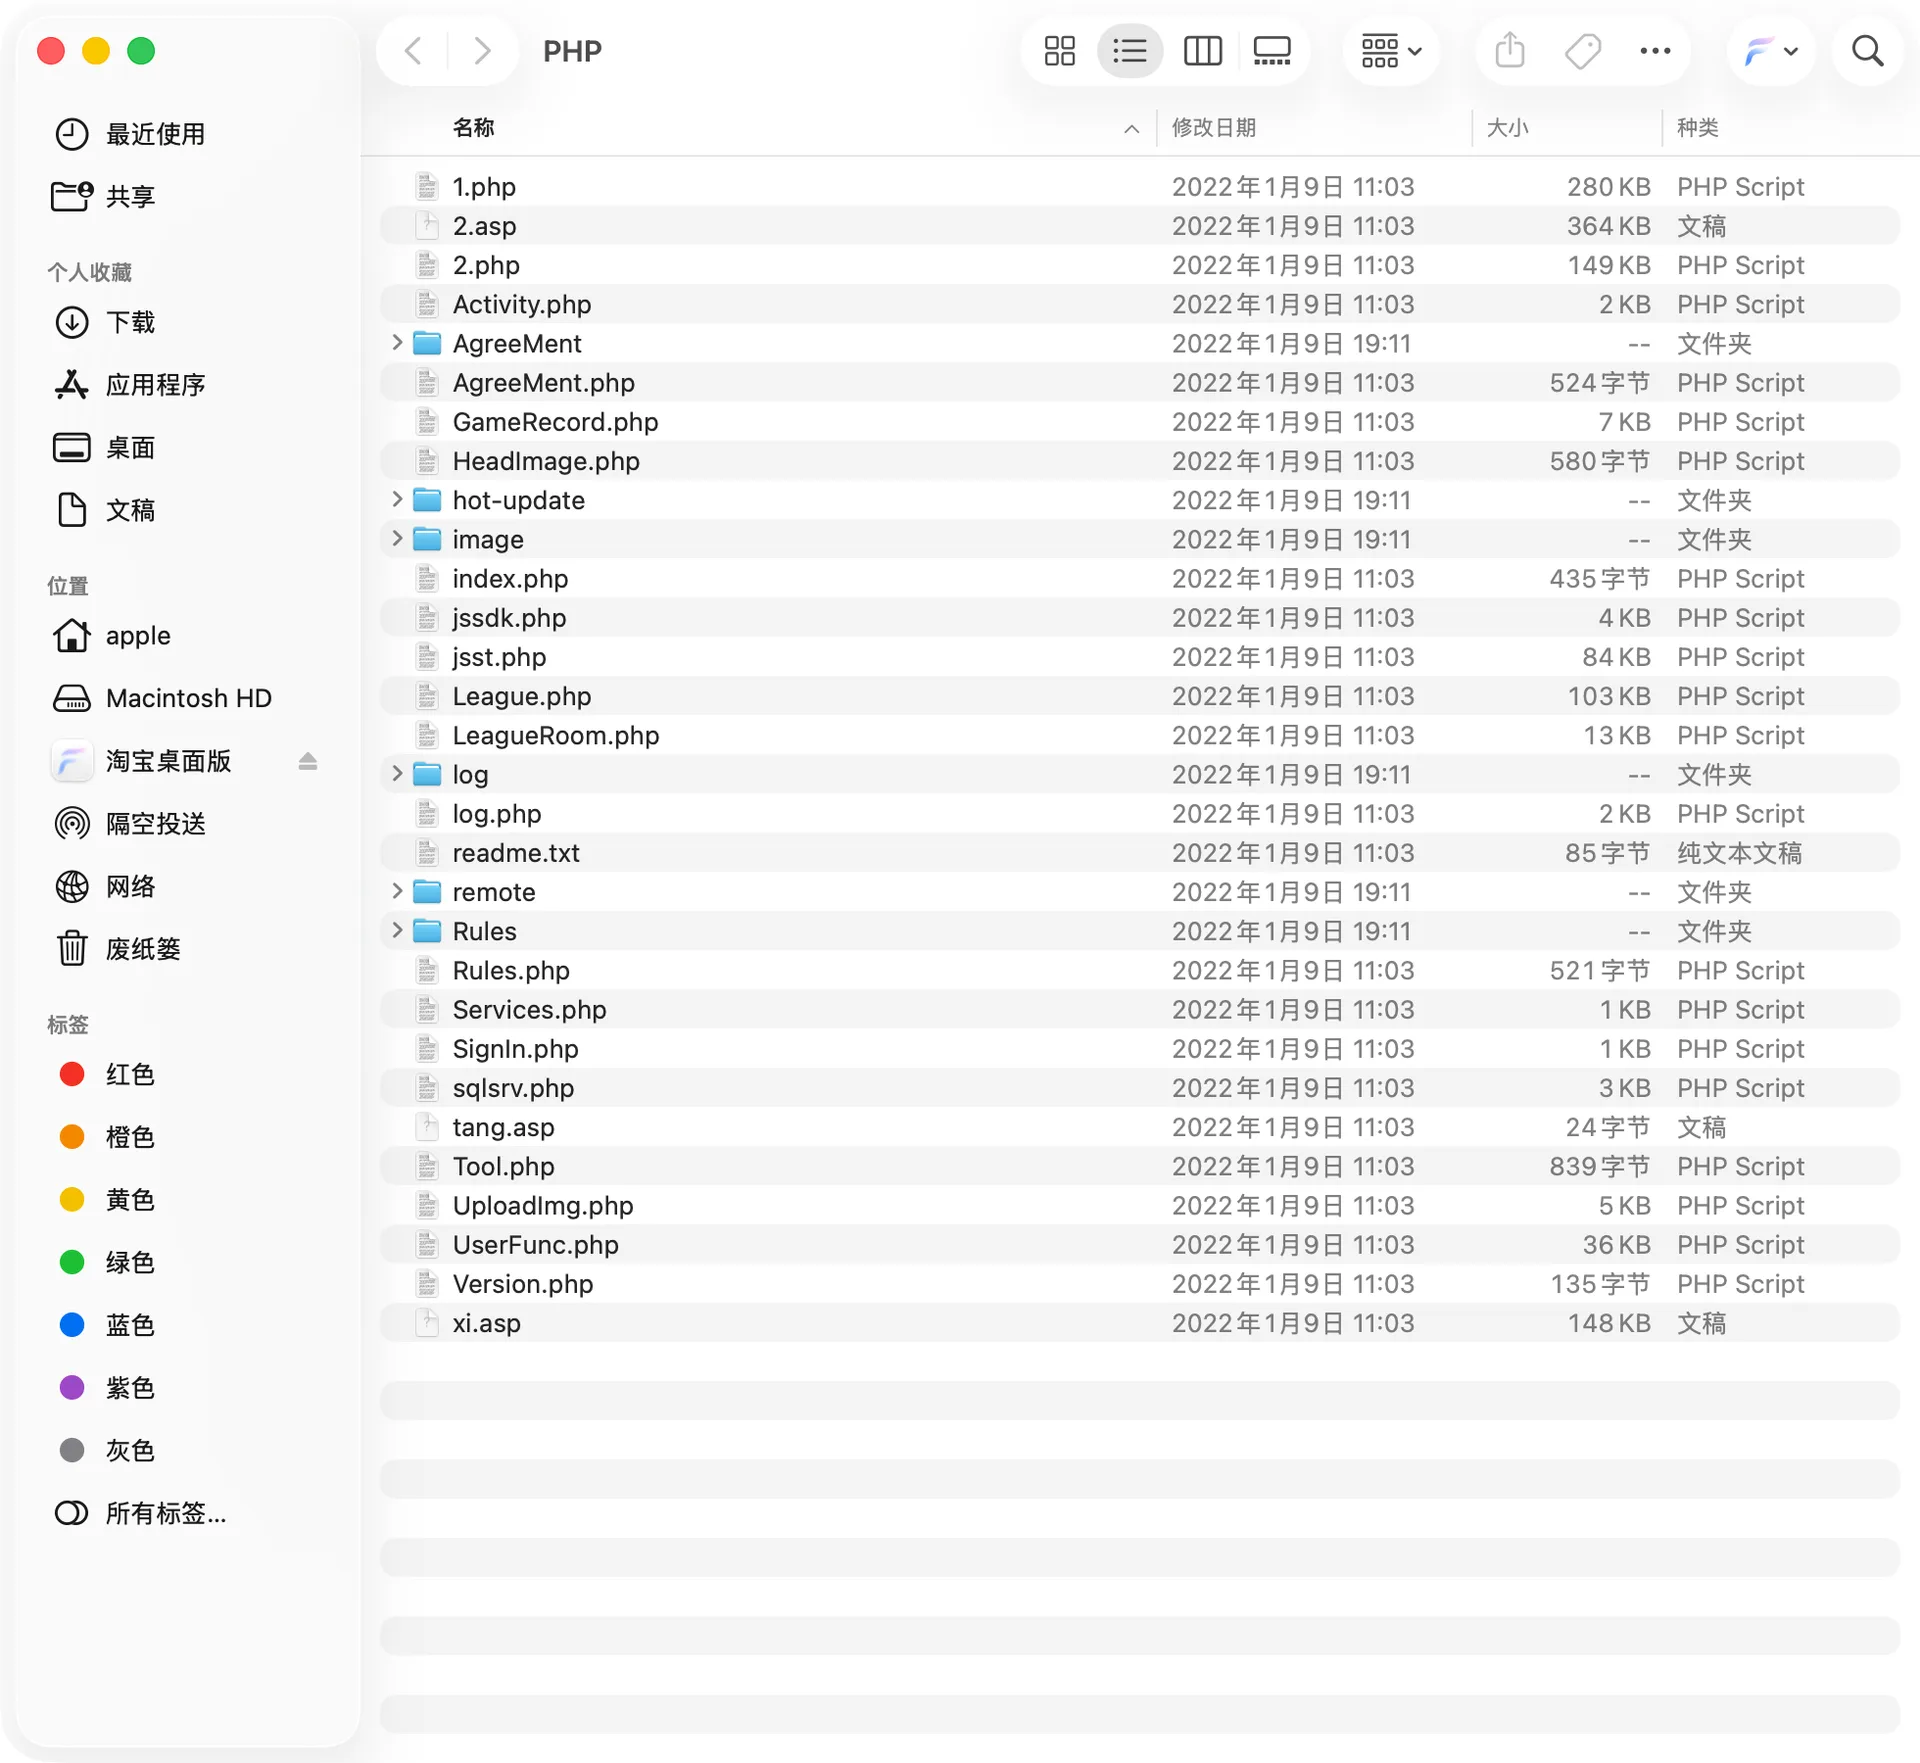The image size is (1920, 1763).
Task: Expand the Rules folder
Action: tap(397, 930)
